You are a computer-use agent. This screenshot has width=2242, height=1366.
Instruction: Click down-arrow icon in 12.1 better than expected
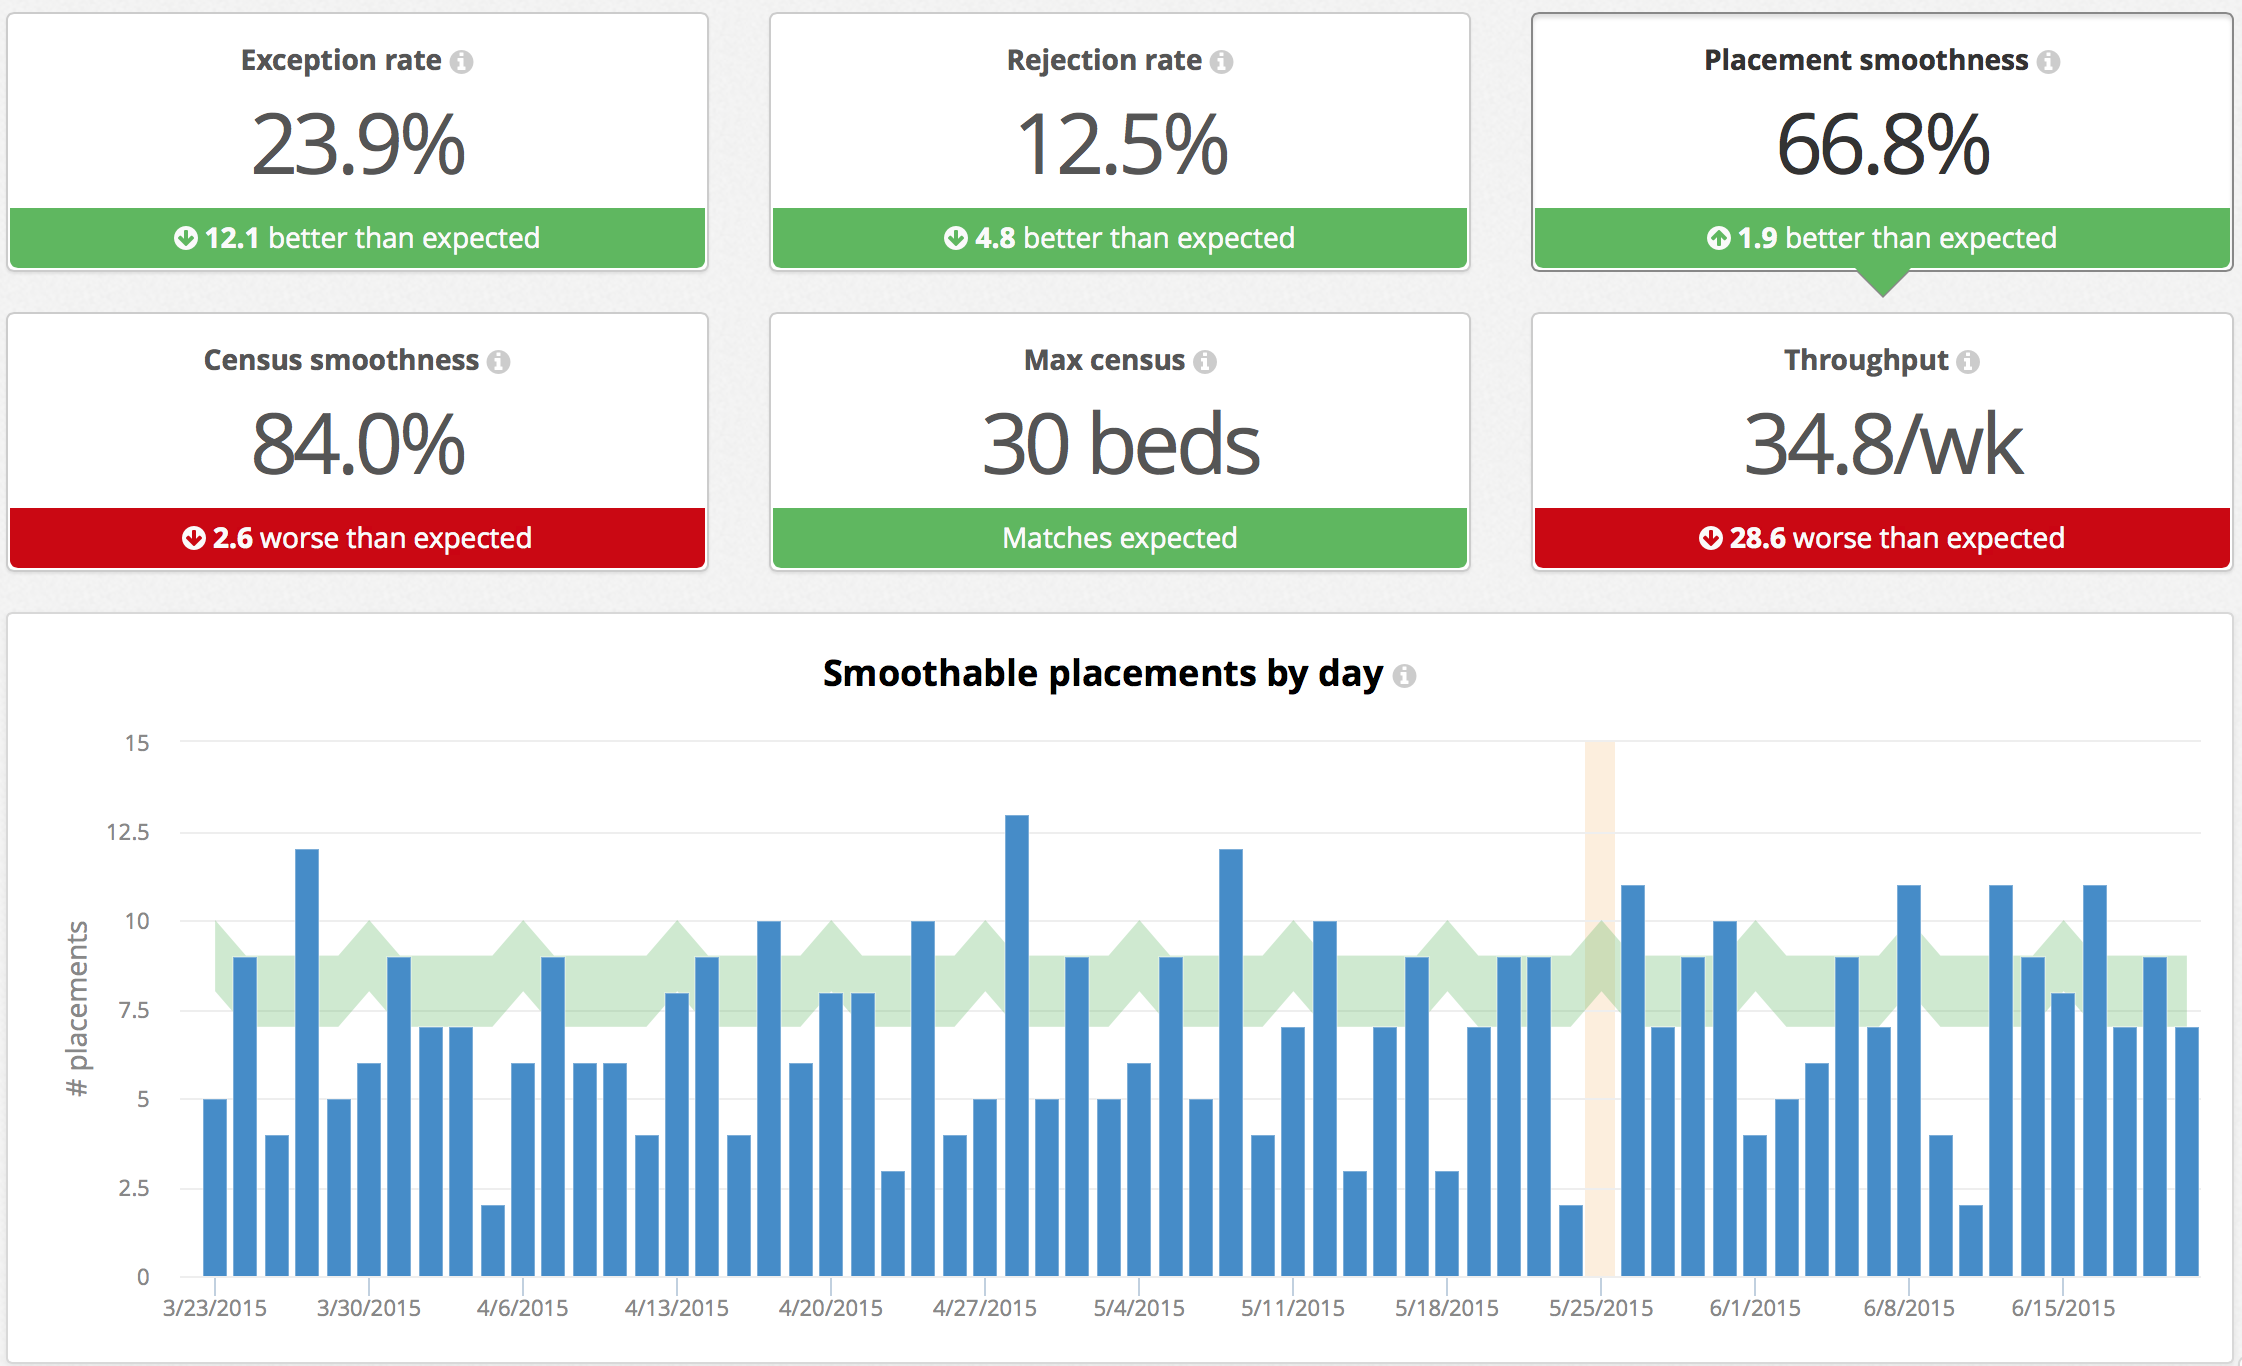pyautogui.click(x=185, y=238)
